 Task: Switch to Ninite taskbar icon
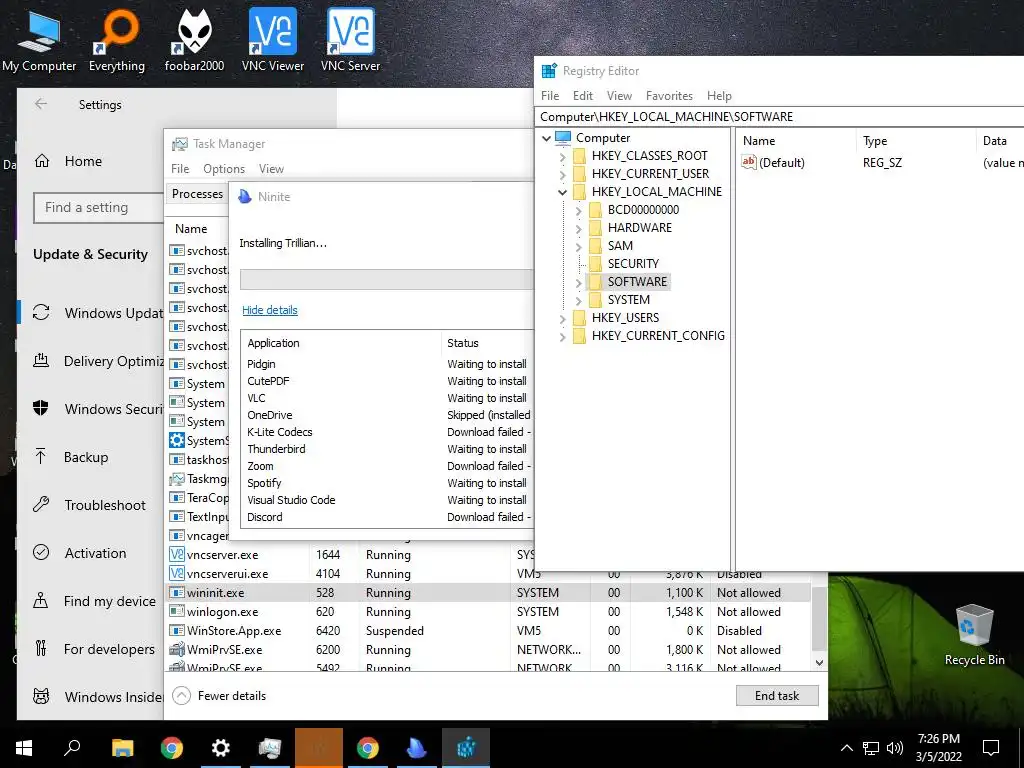pyautogui.click(x=416, y=748)
